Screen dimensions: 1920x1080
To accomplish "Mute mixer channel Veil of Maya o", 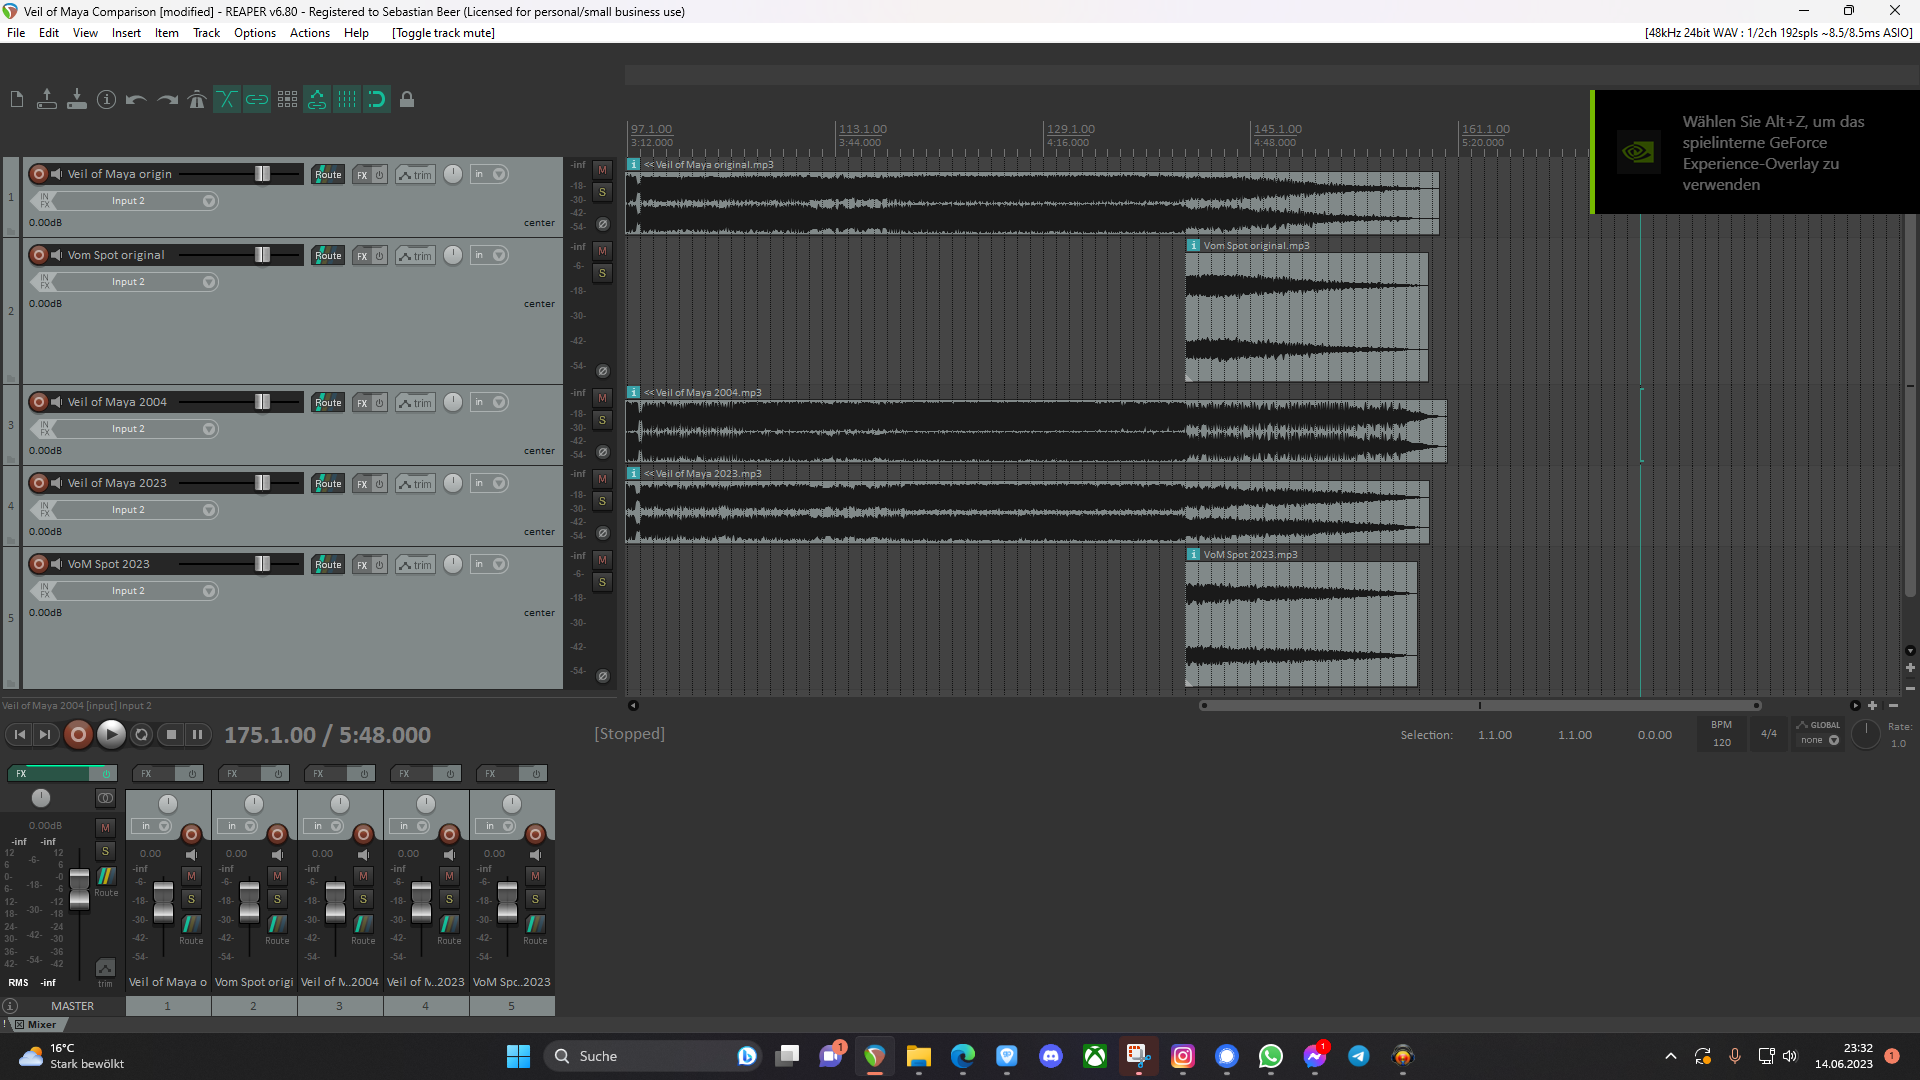I will pyautogui.click(x=191, y=876).
